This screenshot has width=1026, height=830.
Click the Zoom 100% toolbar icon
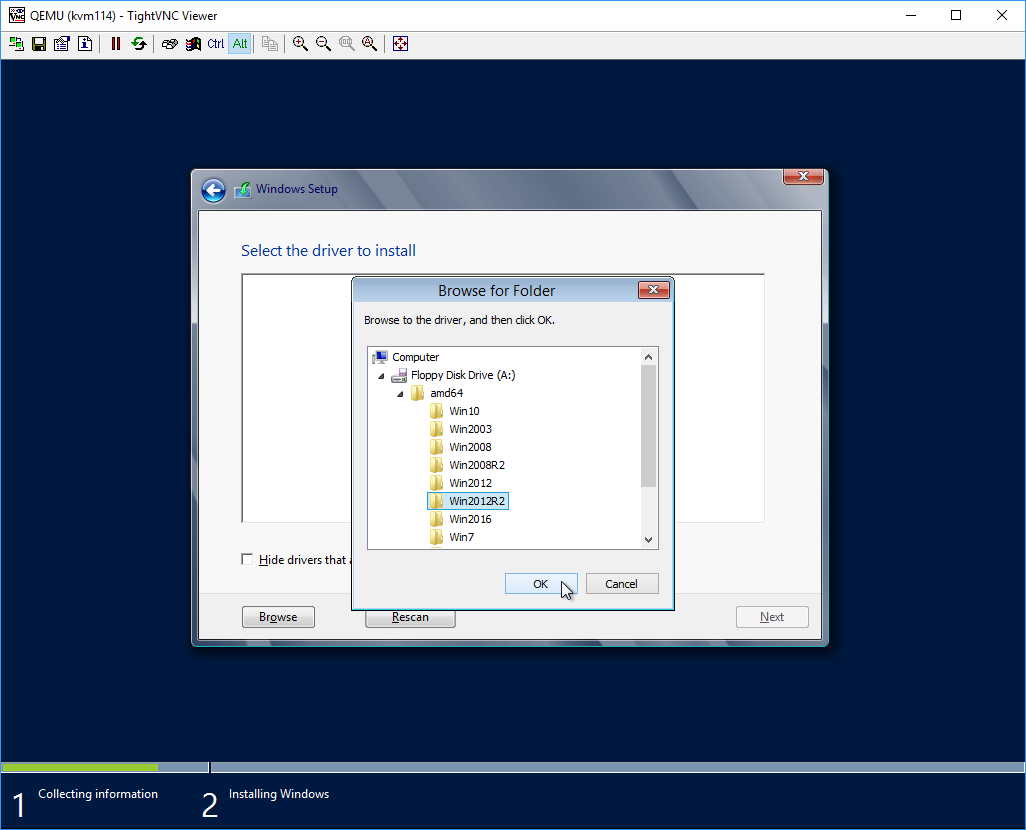pyautogui.click(x=347, y=44)
